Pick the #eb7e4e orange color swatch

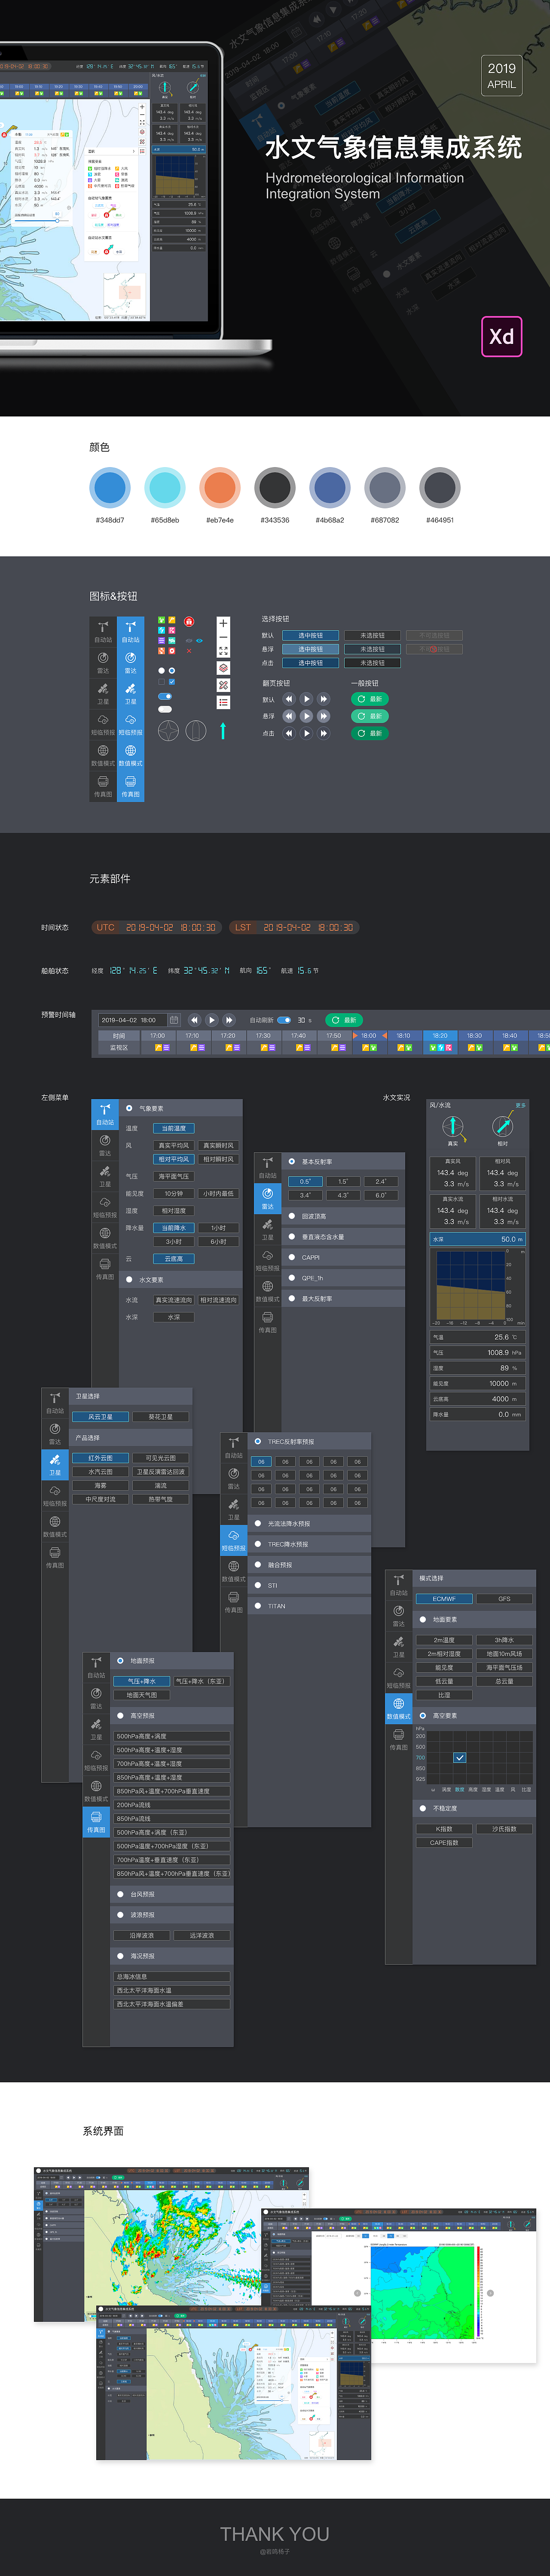(219, 488)
